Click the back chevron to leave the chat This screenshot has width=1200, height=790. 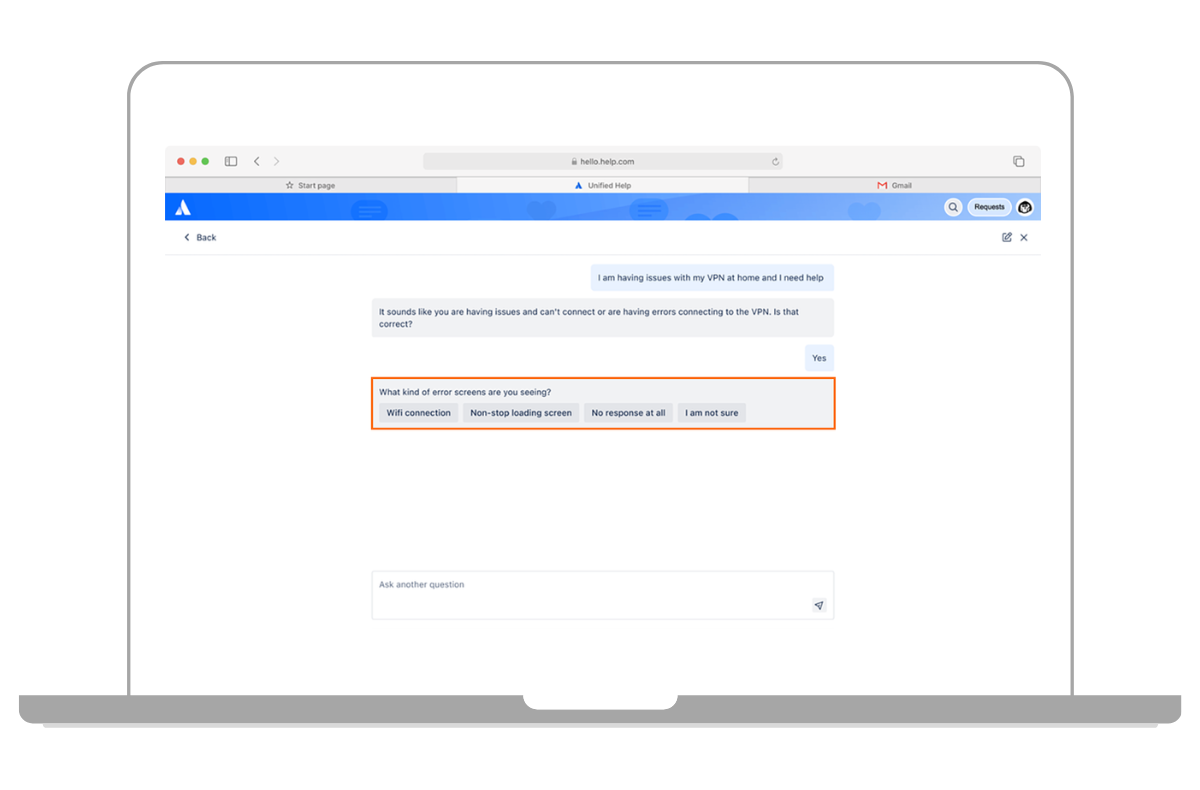[187, 237]
